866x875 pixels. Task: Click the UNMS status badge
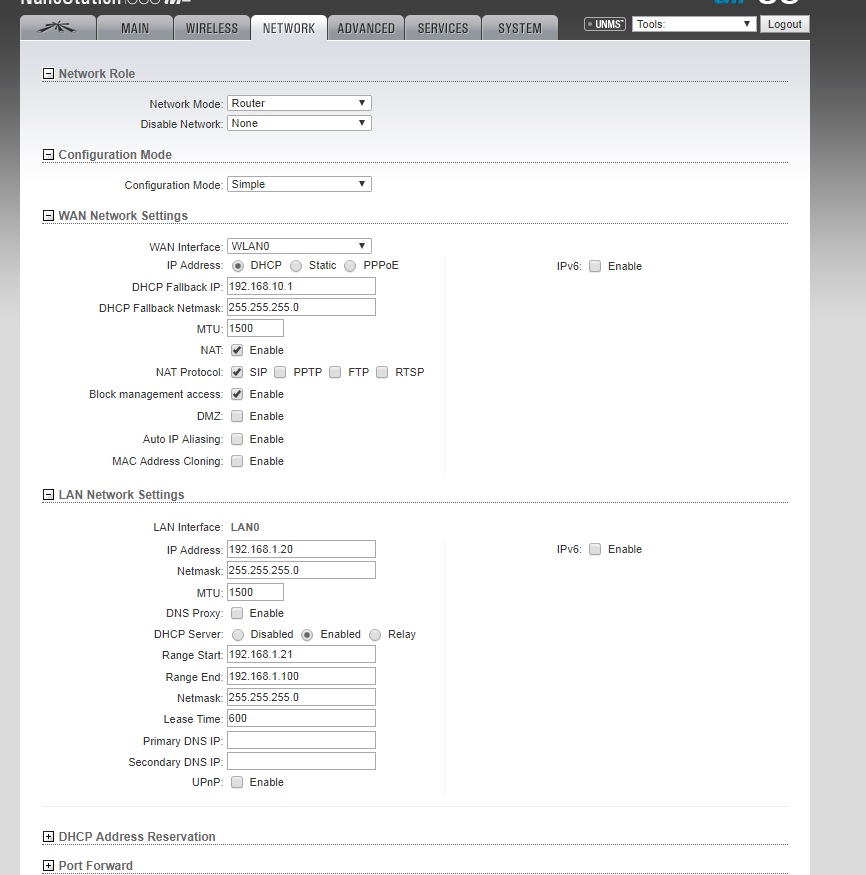click(605, 24)
